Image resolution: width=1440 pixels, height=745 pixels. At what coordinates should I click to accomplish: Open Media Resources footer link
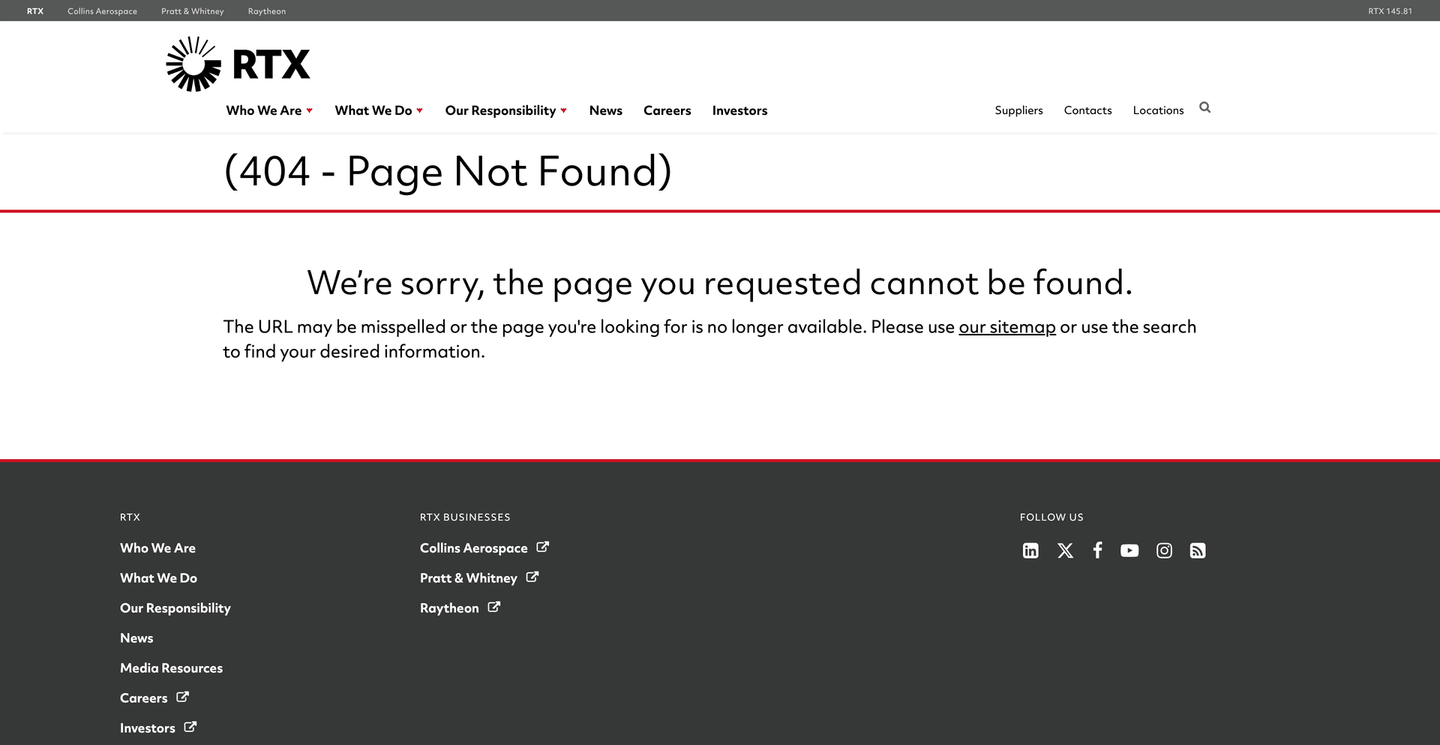click(171, 668)
